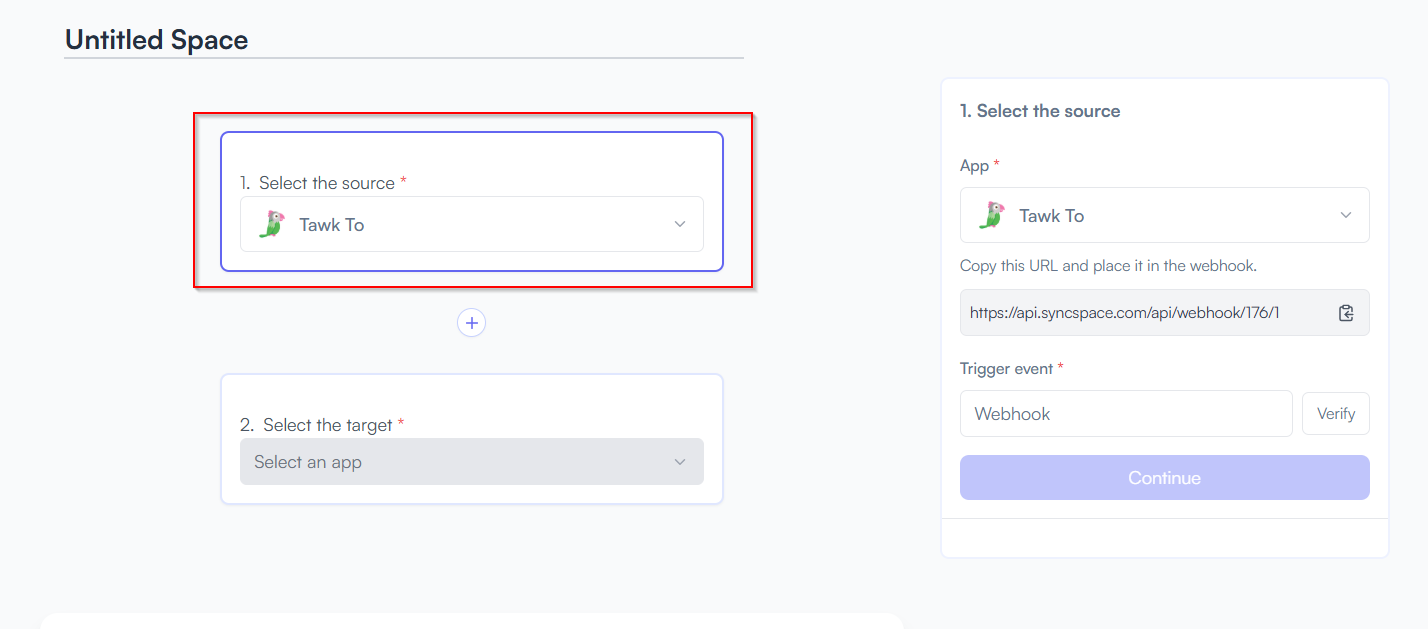Click the Webhook trigger event field
The width and height of the screenshot is (1428, 629).
(1126, 414)
